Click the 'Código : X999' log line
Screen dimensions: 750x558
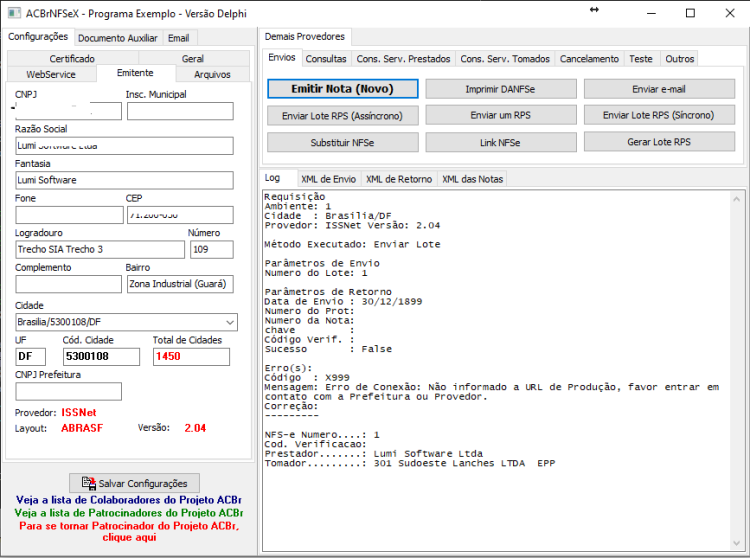pyautogui.click(x=307, y=378)
